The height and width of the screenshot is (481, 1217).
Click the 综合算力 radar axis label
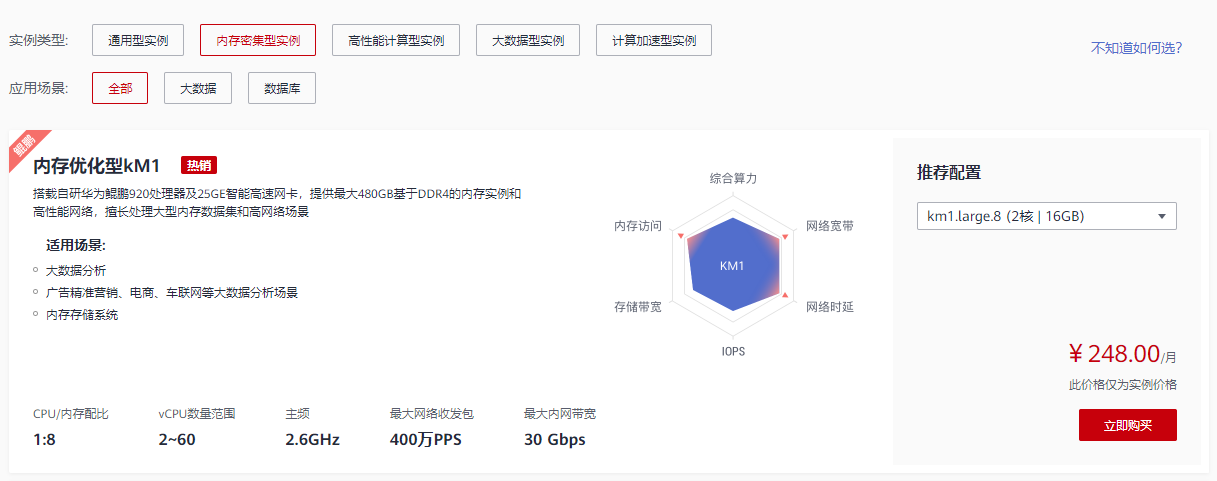tap(733, 178)
